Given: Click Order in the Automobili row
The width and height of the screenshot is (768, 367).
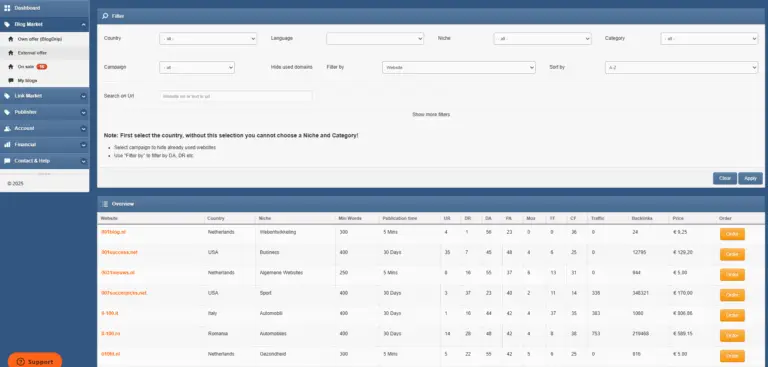Looking at the screenshot, I should point(732,316).
